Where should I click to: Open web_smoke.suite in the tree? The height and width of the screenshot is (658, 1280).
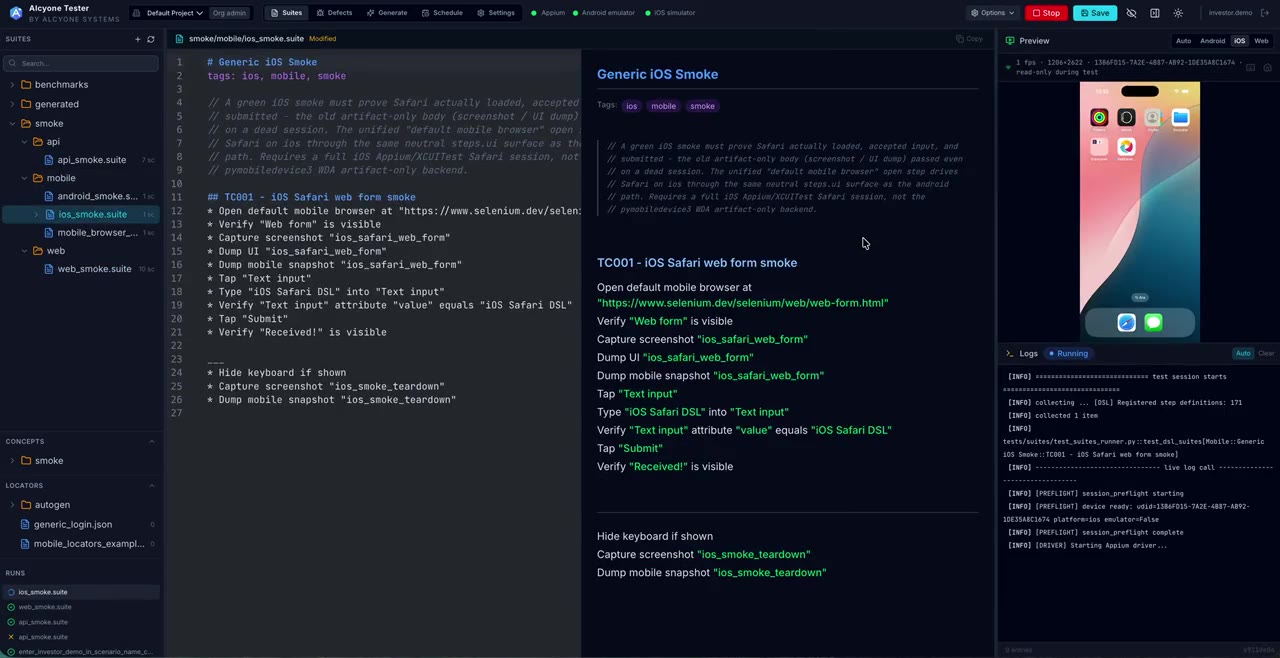click(94, 269)
